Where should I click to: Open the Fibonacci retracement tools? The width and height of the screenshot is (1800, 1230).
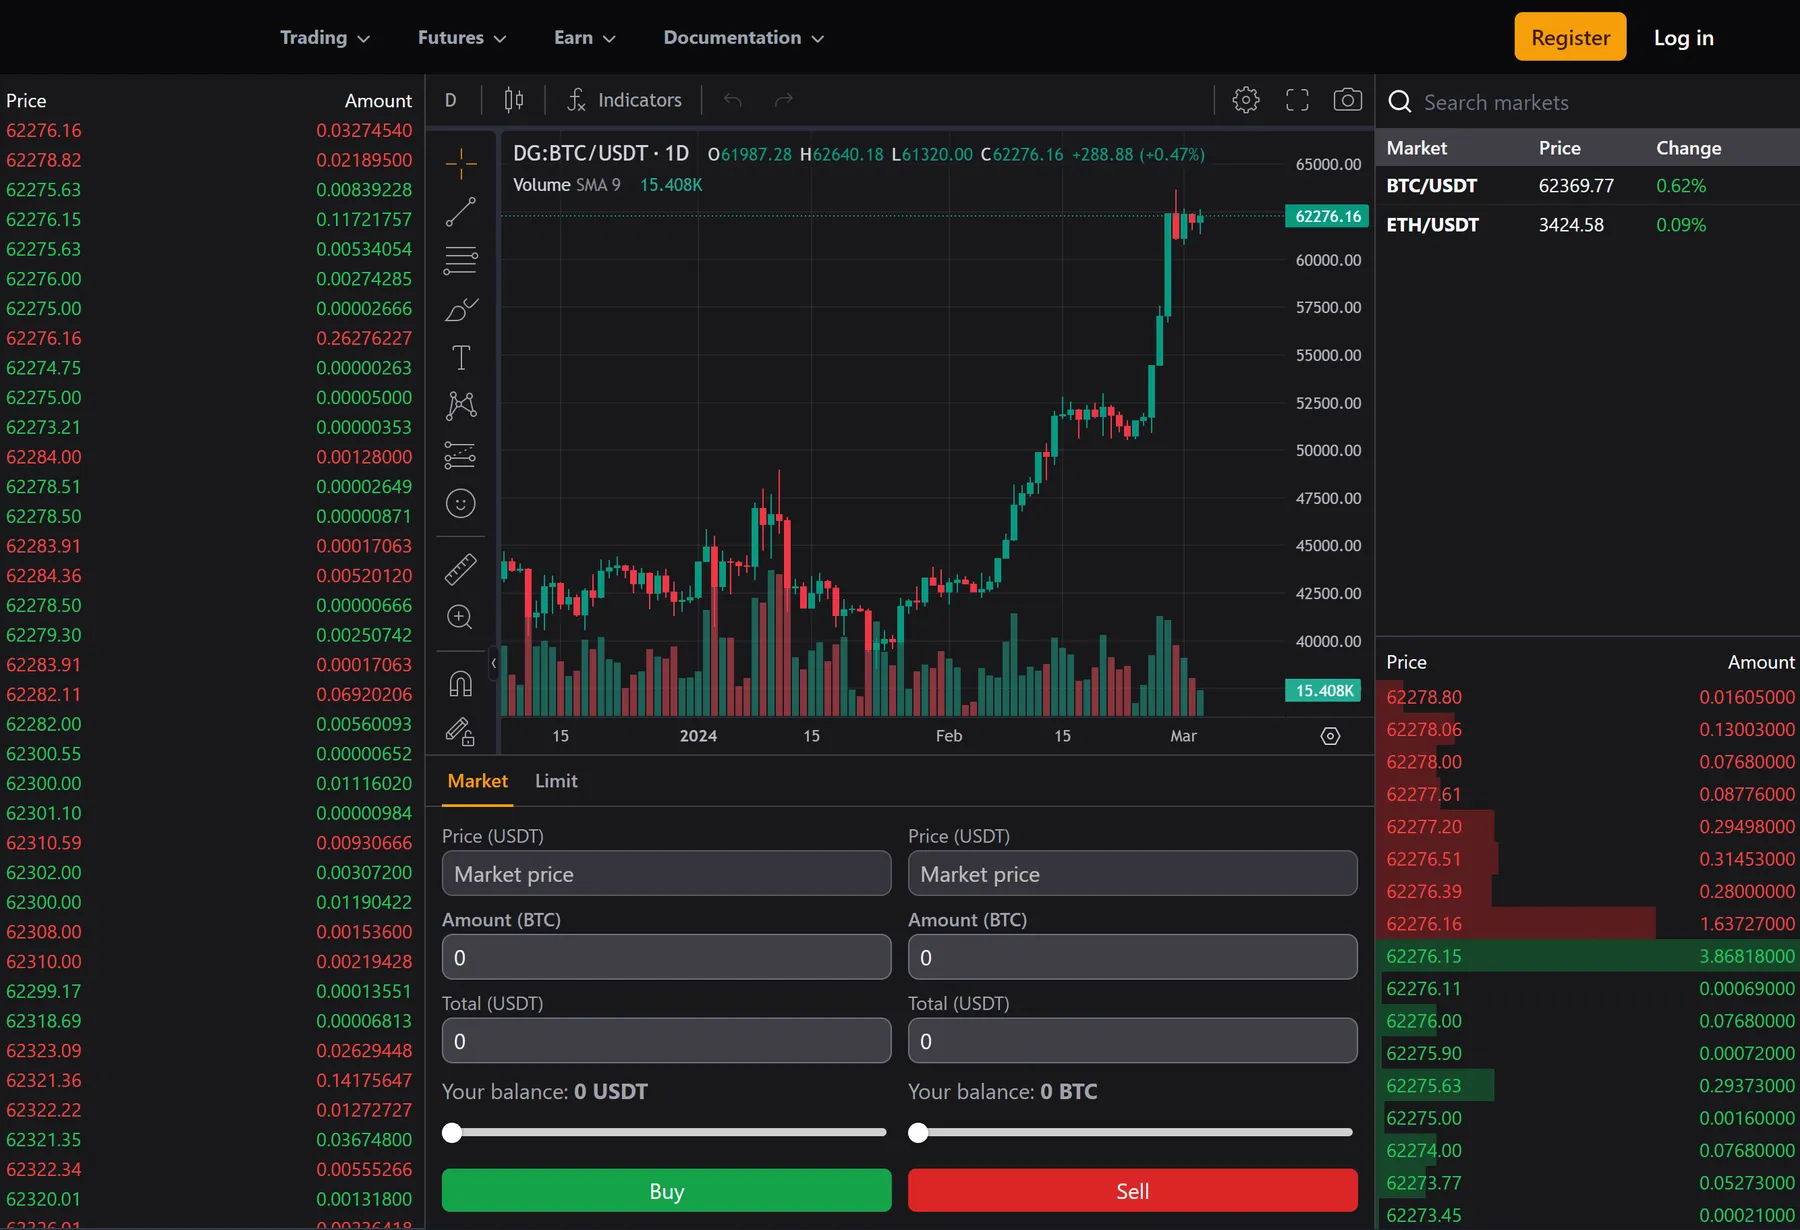(461, 261)
